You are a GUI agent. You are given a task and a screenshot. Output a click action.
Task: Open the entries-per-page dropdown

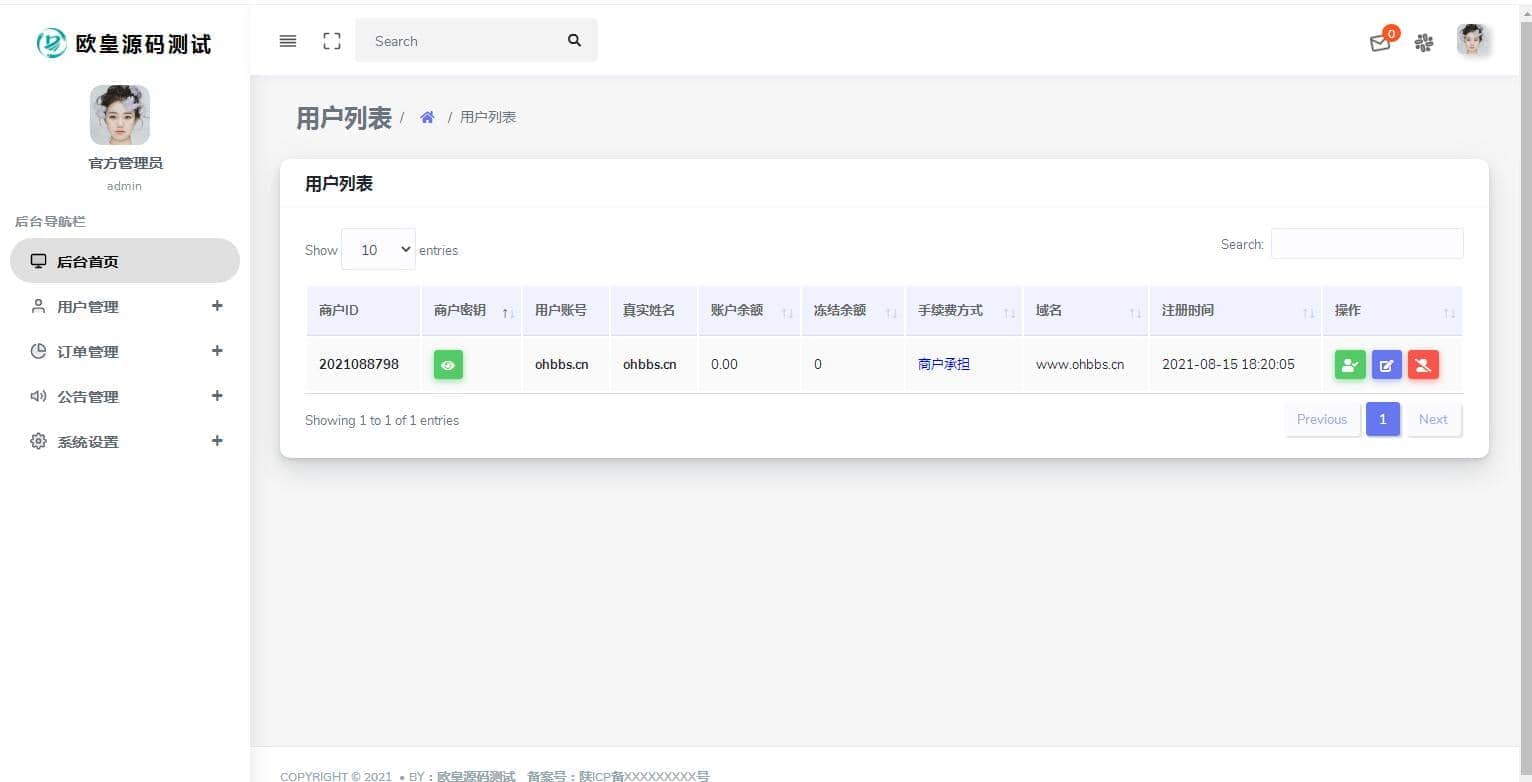click(x=378, y=250)
